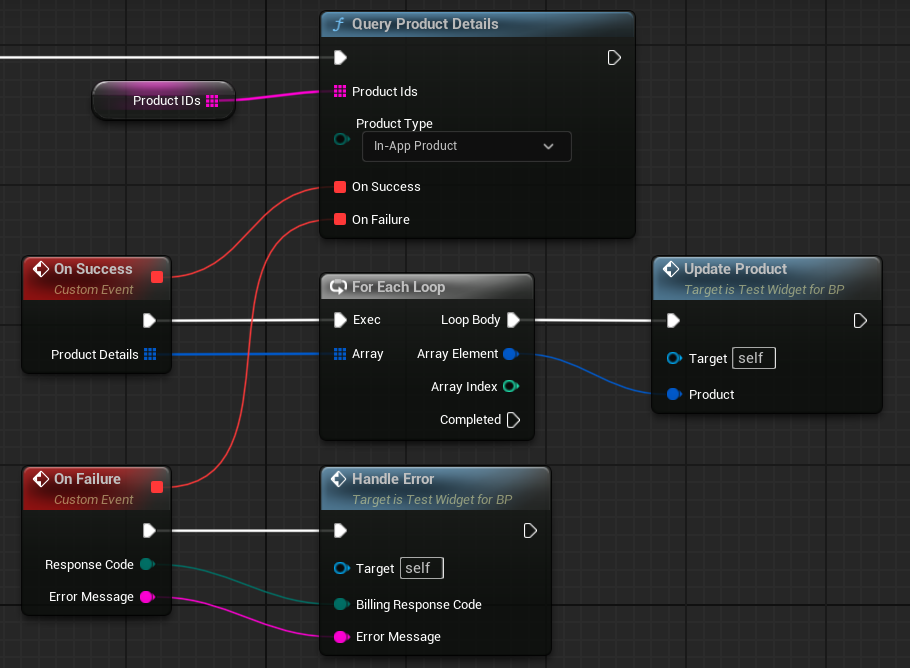Select the For Each Loop node header

(398, 287)
